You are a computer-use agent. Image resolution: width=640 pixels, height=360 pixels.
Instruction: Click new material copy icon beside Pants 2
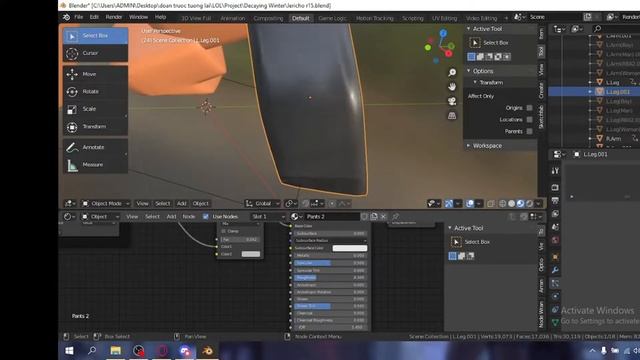(374, 216)
